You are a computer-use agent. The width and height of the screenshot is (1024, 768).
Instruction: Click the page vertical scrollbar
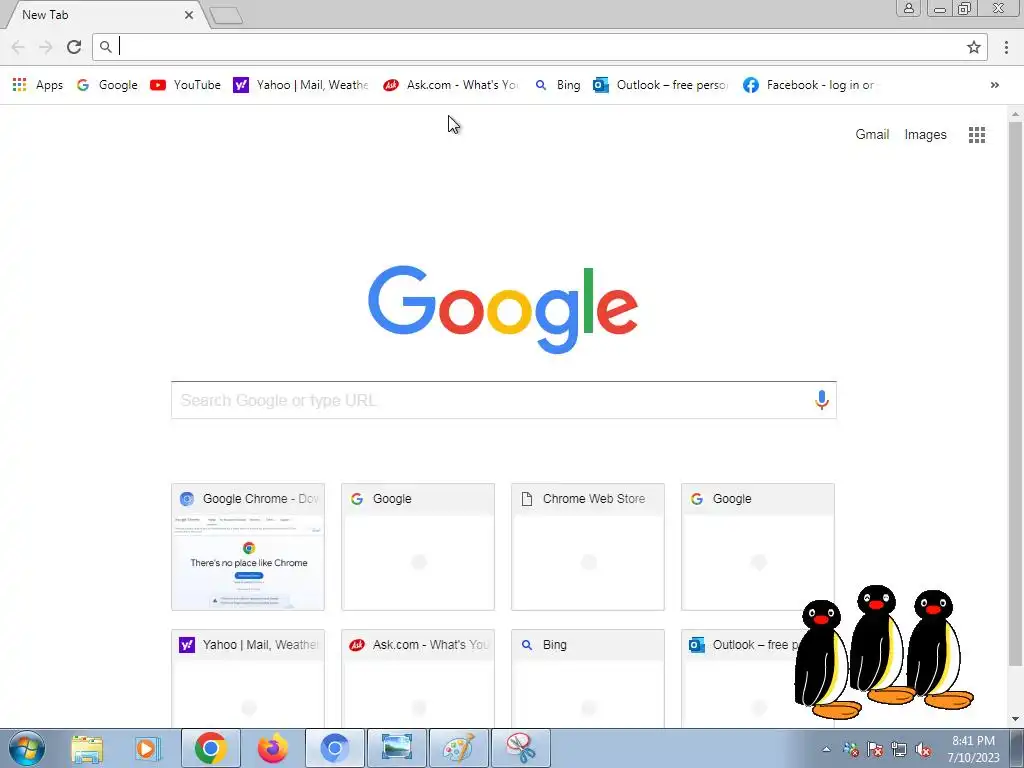pos(1015,392)
